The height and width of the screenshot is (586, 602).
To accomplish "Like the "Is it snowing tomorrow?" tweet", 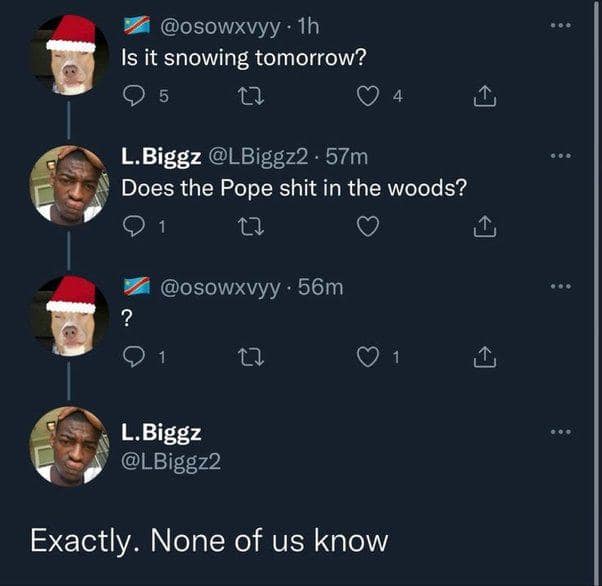I will 369,97.
